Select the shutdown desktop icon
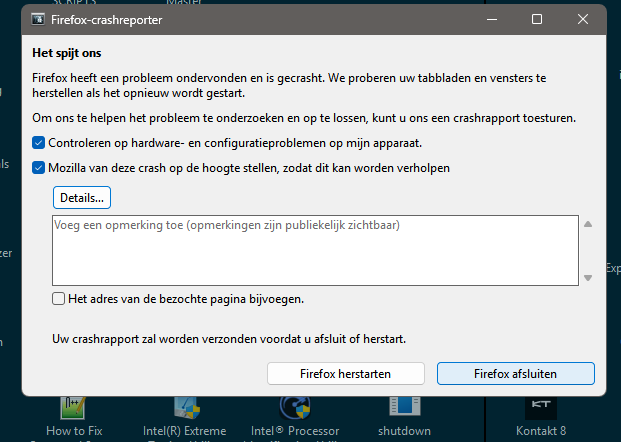This screenshot has height=442, width=621. click(404, 406)
